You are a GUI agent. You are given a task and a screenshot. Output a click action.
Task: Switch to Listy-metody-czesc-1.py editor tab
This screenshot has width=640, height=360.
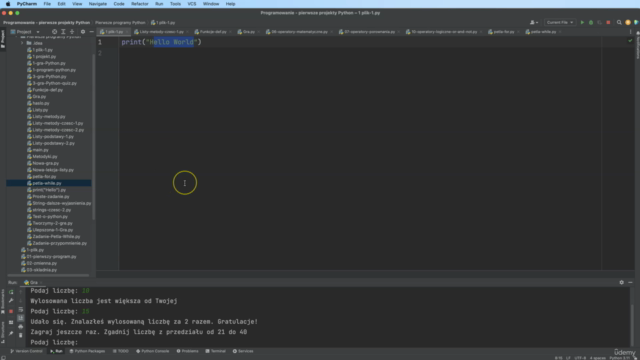pyautogui.click(x=161, y=31)
